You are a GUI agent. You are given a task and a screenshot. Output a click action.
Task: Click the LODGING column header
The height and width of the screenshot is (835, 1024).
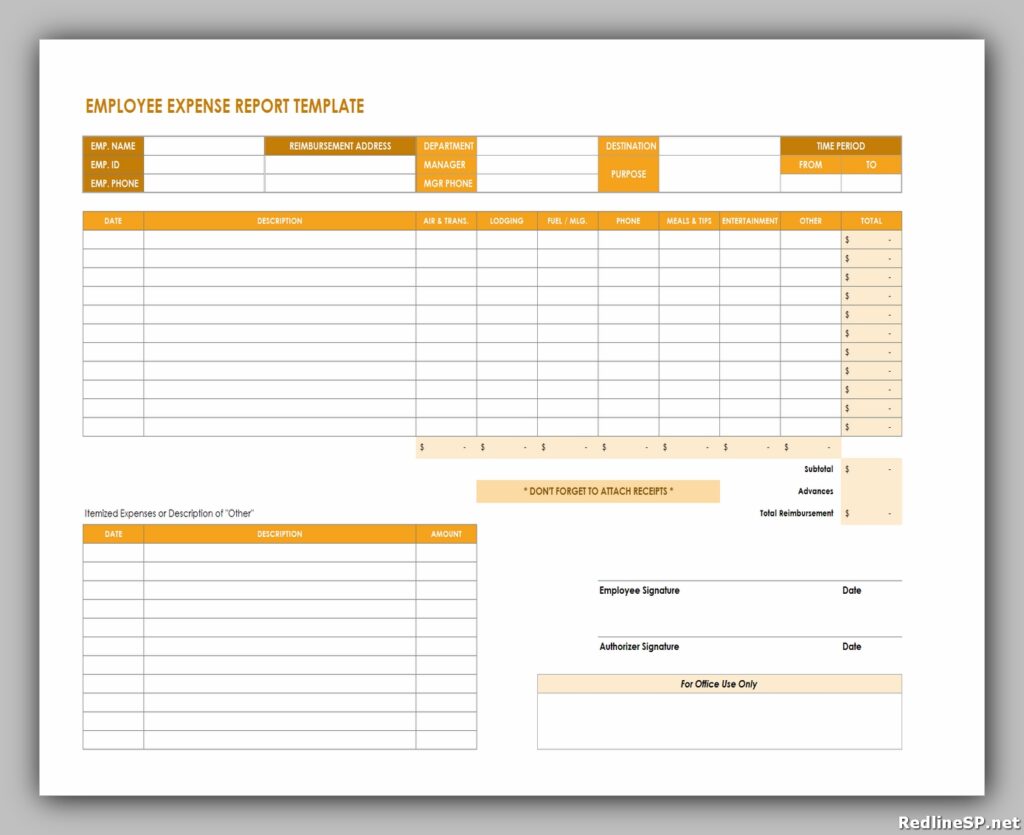(507, 221)
